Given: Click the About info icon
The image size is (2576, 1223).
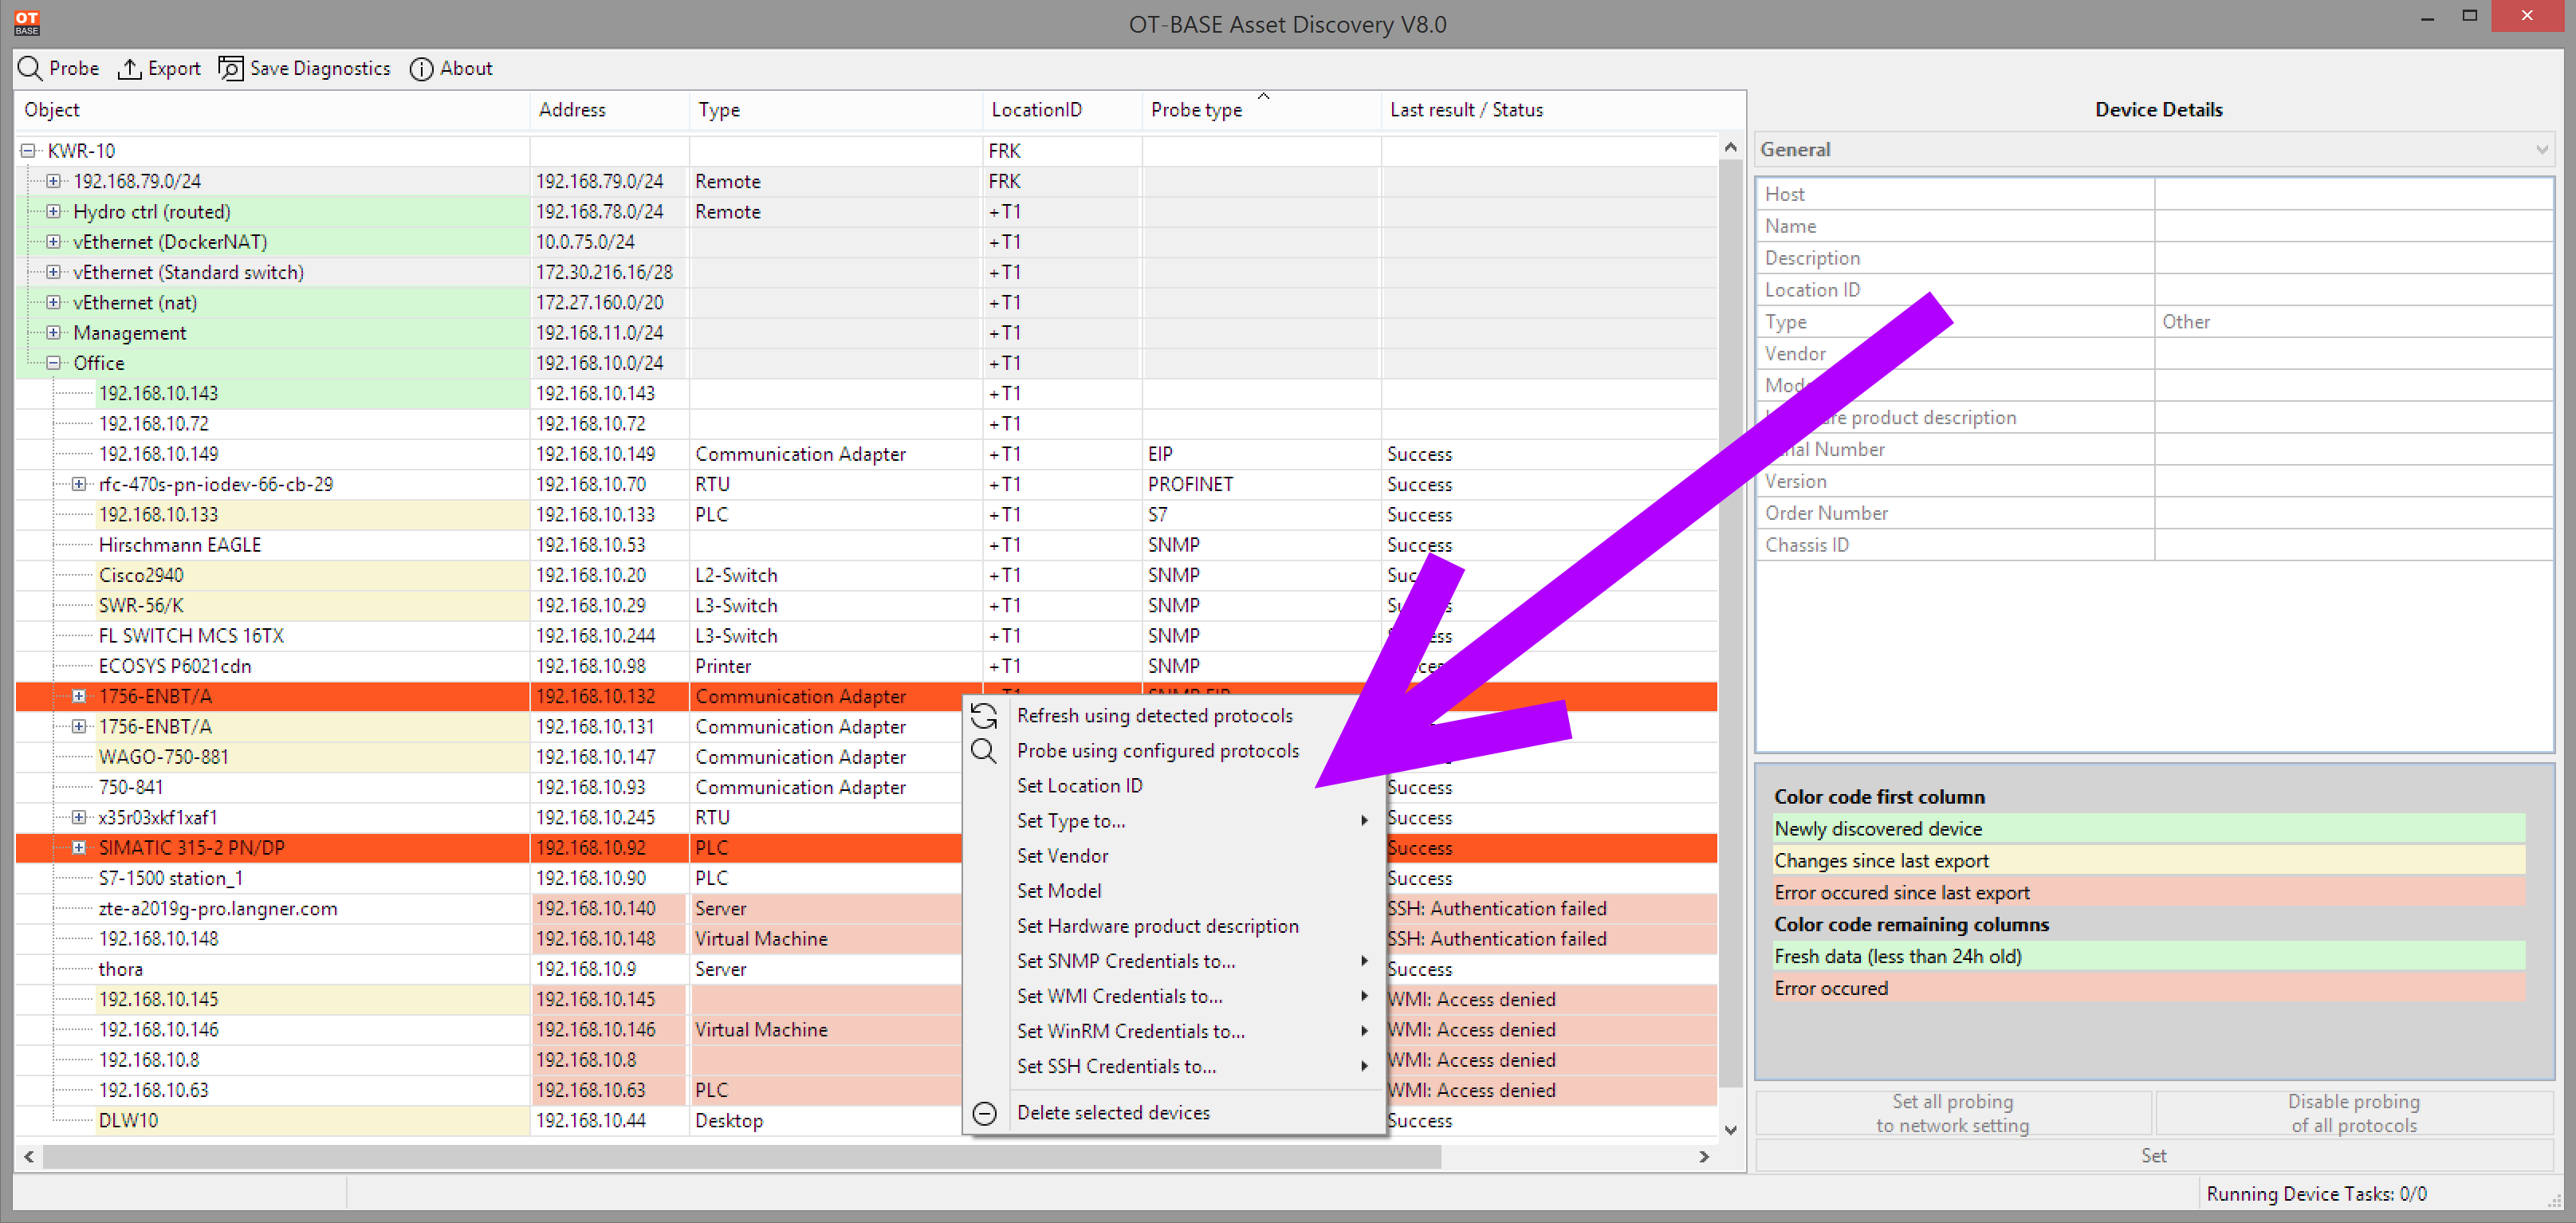Looking at the screenshot, I should (x=421, y=69).
